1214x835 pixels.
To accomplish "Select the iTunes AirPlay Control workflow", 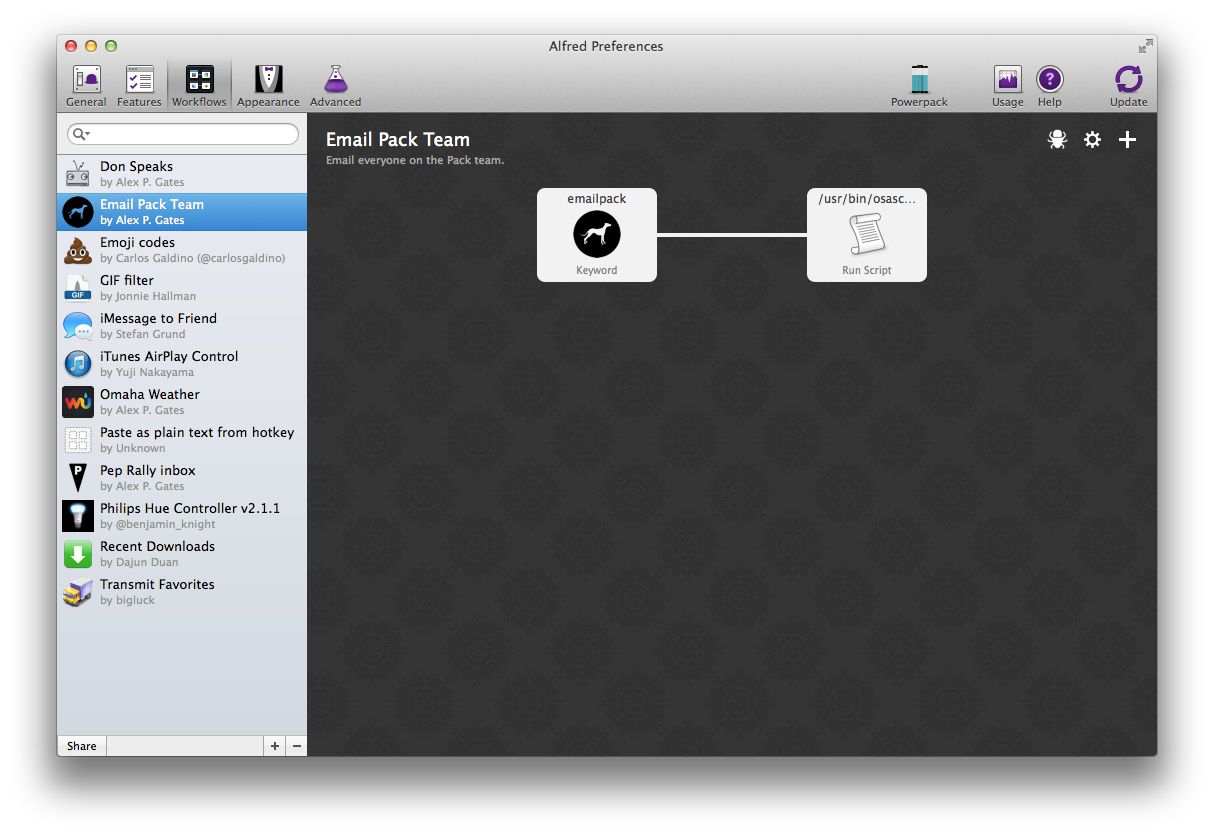I will tap(182, 364).
